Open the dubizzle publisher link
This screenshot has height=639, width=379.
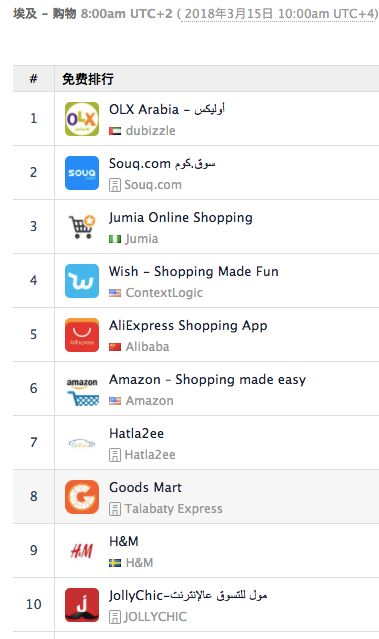pos(150,131)
